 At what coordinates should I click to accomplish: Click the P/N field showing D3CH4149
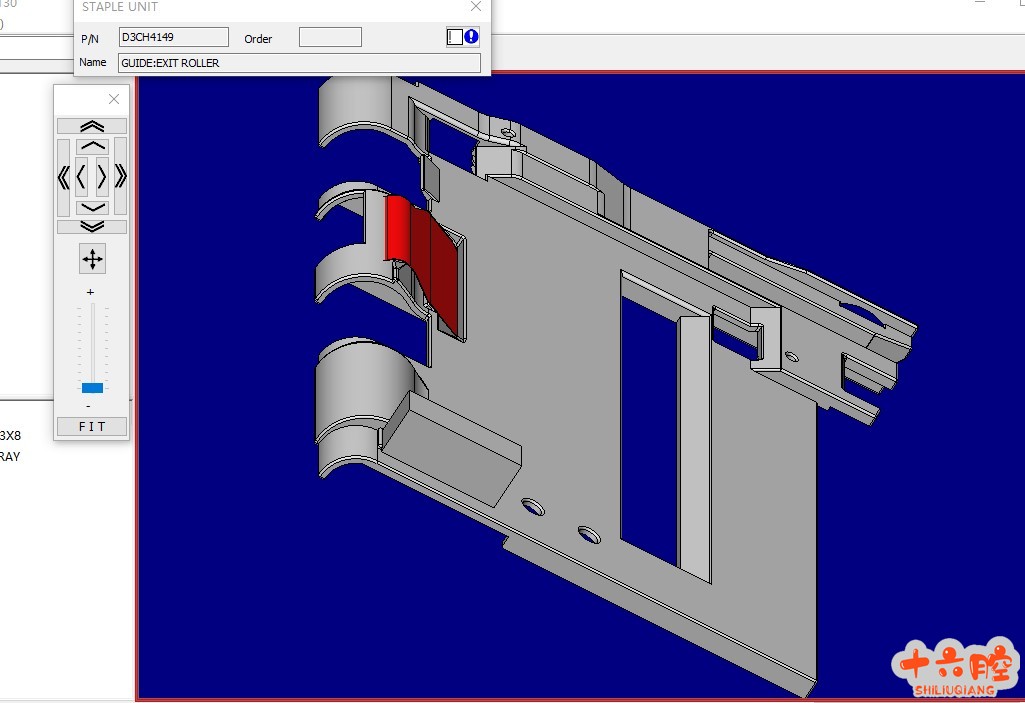click(x=174, y=38)
